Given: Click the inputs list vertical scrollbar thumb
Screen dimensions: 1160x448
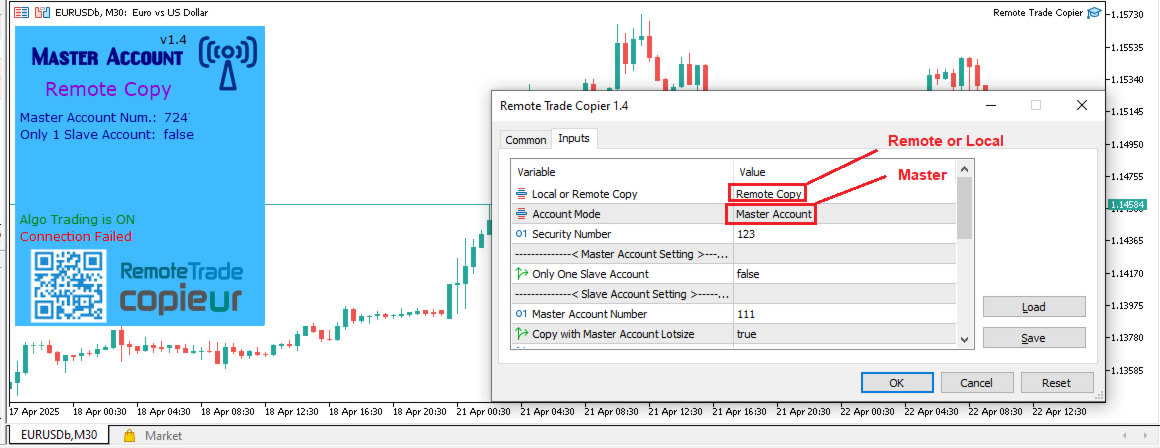Looking at the screenshot, I should tap(964, 208).
